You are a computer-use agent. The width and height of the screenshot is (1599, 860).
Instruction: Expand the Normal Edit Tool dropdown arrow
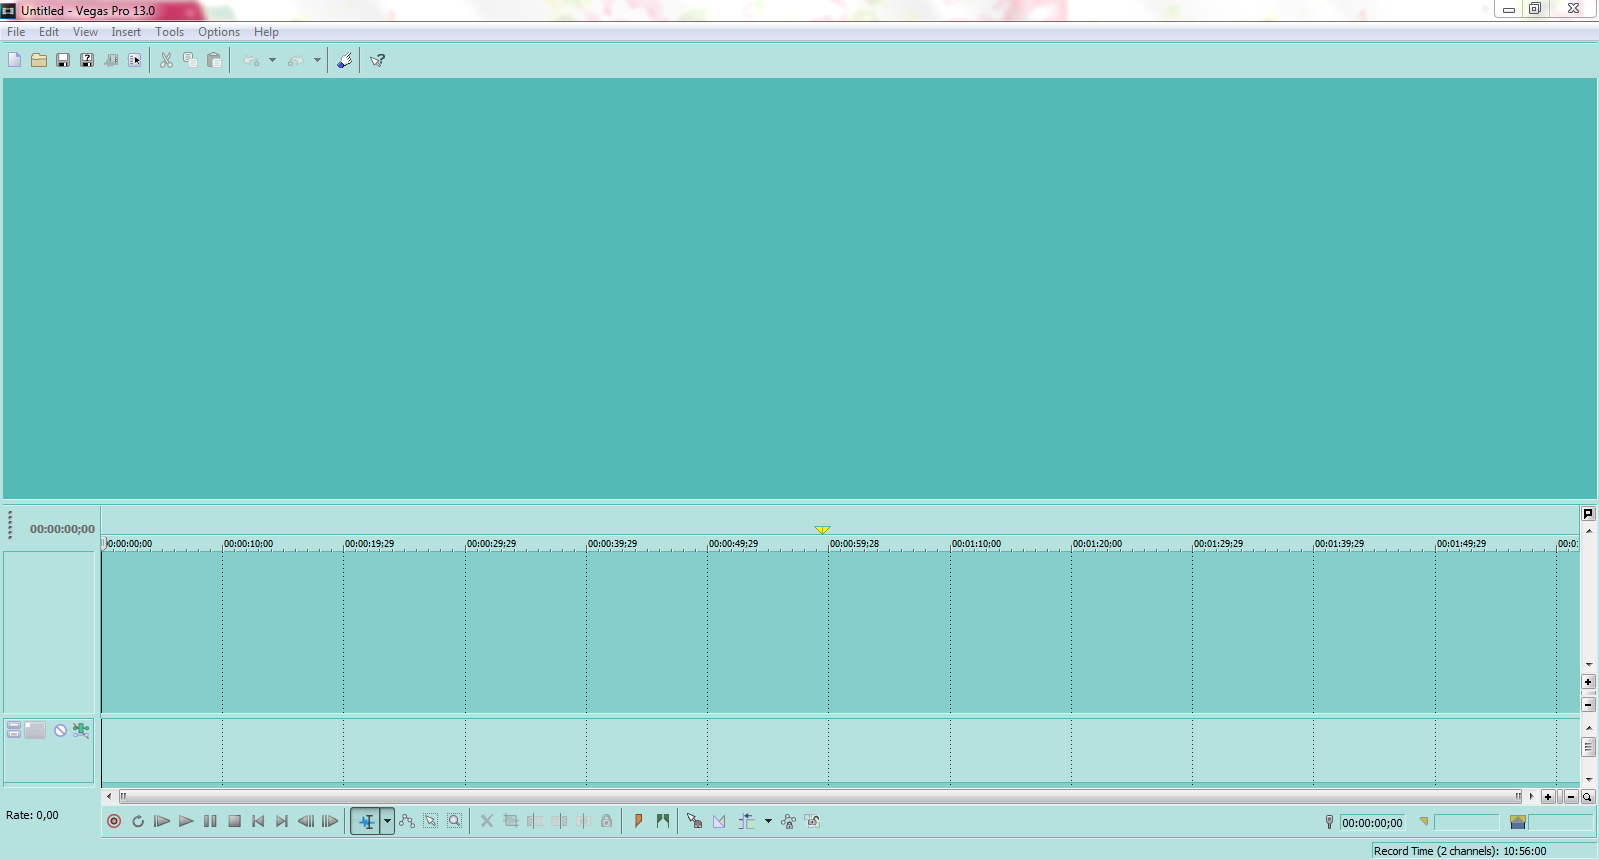coord(387,821)
